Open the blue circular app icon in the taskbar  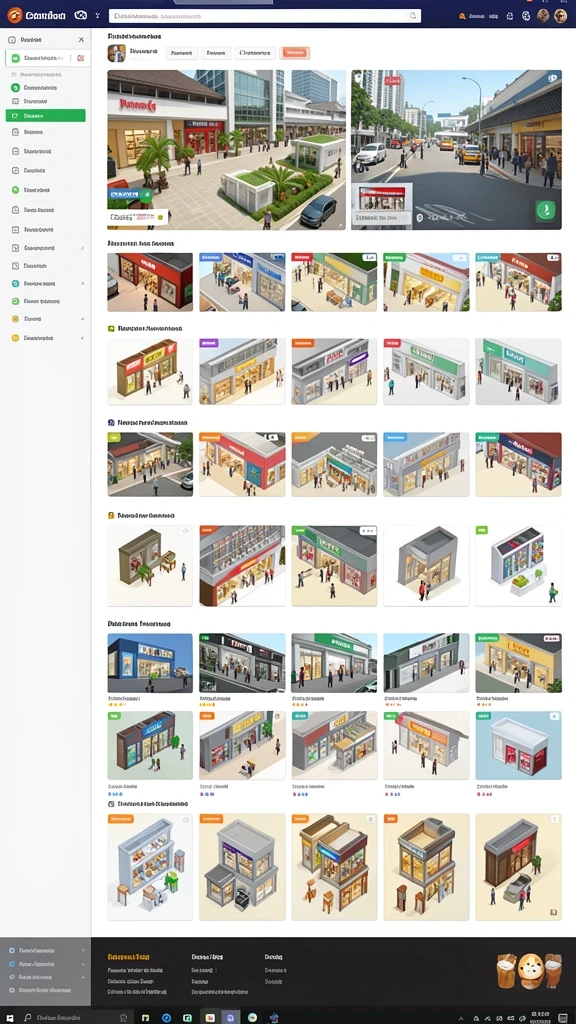(x=166, y=1017)
